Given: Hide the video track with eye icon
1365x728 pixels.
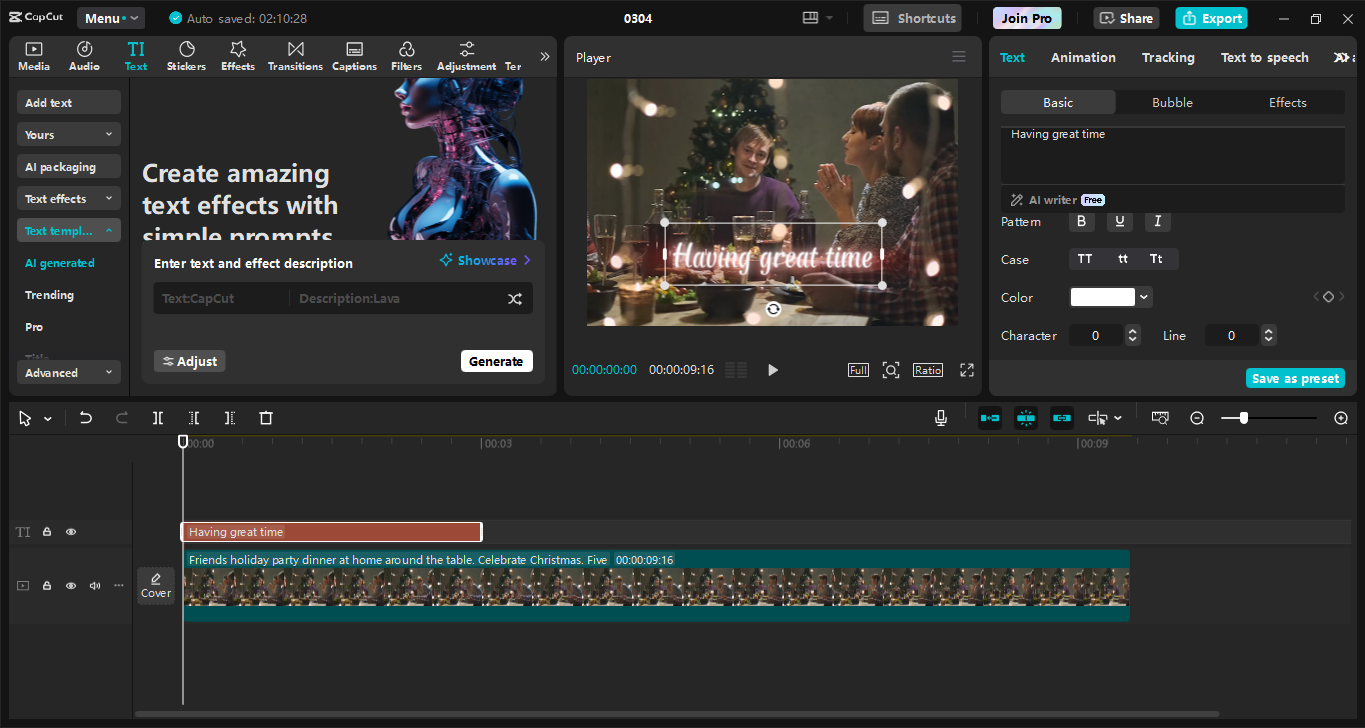Looking at the screenshot, I should coord(71,585).
